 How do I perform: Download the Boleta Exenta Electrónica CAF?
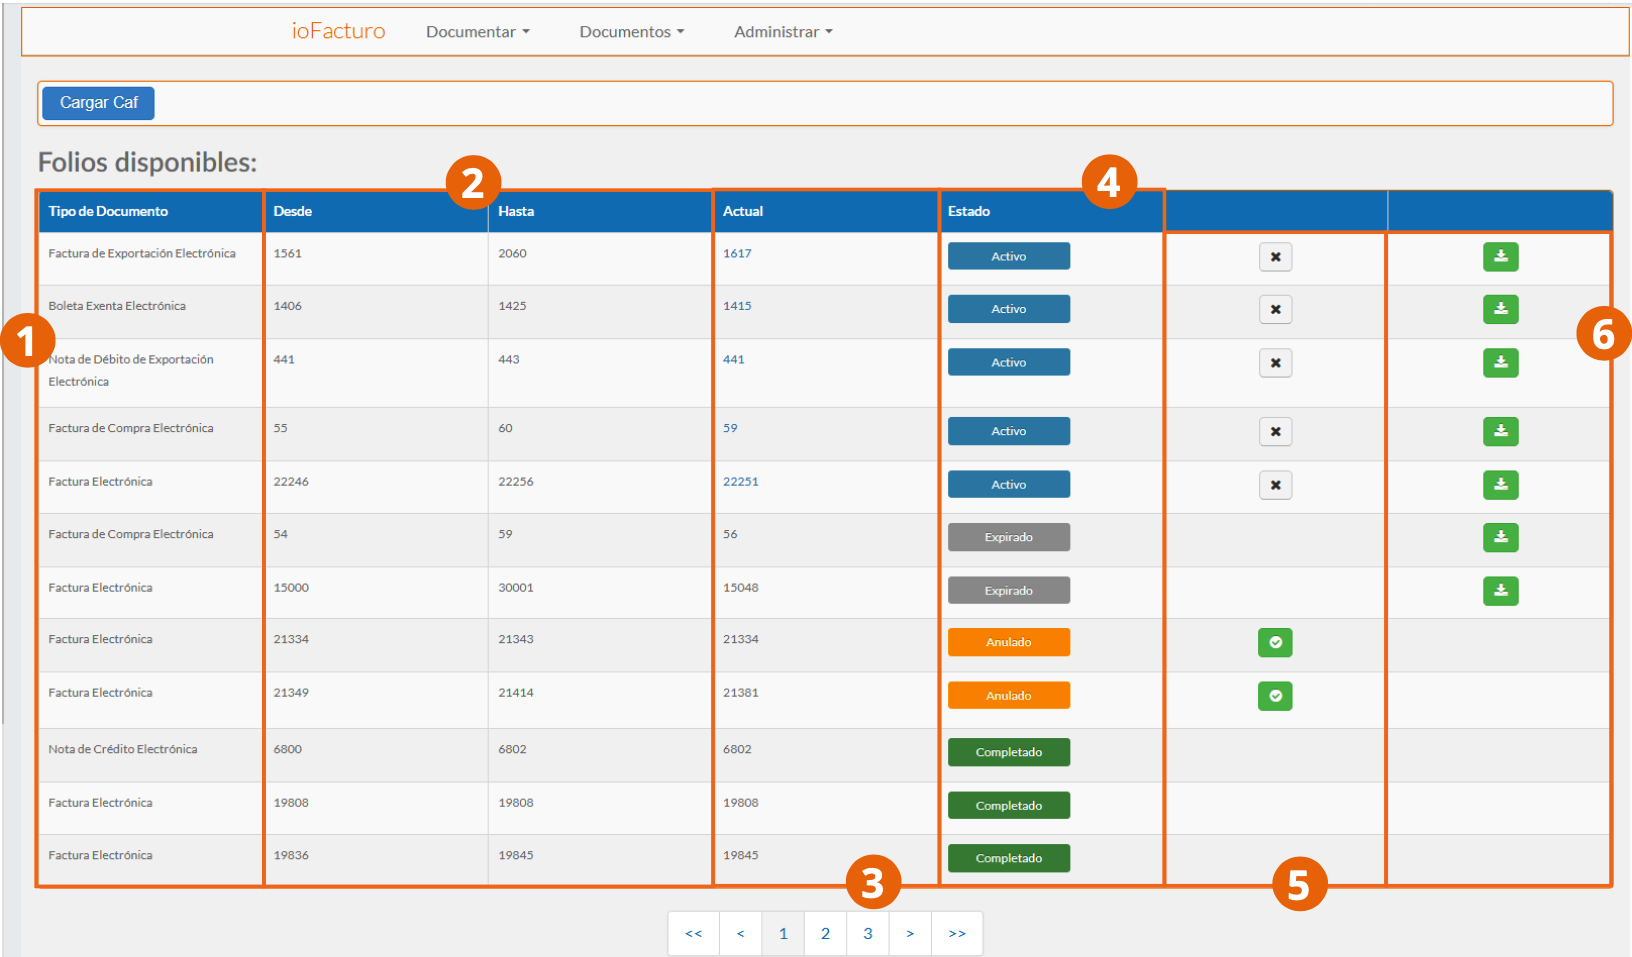(1500, 309)
